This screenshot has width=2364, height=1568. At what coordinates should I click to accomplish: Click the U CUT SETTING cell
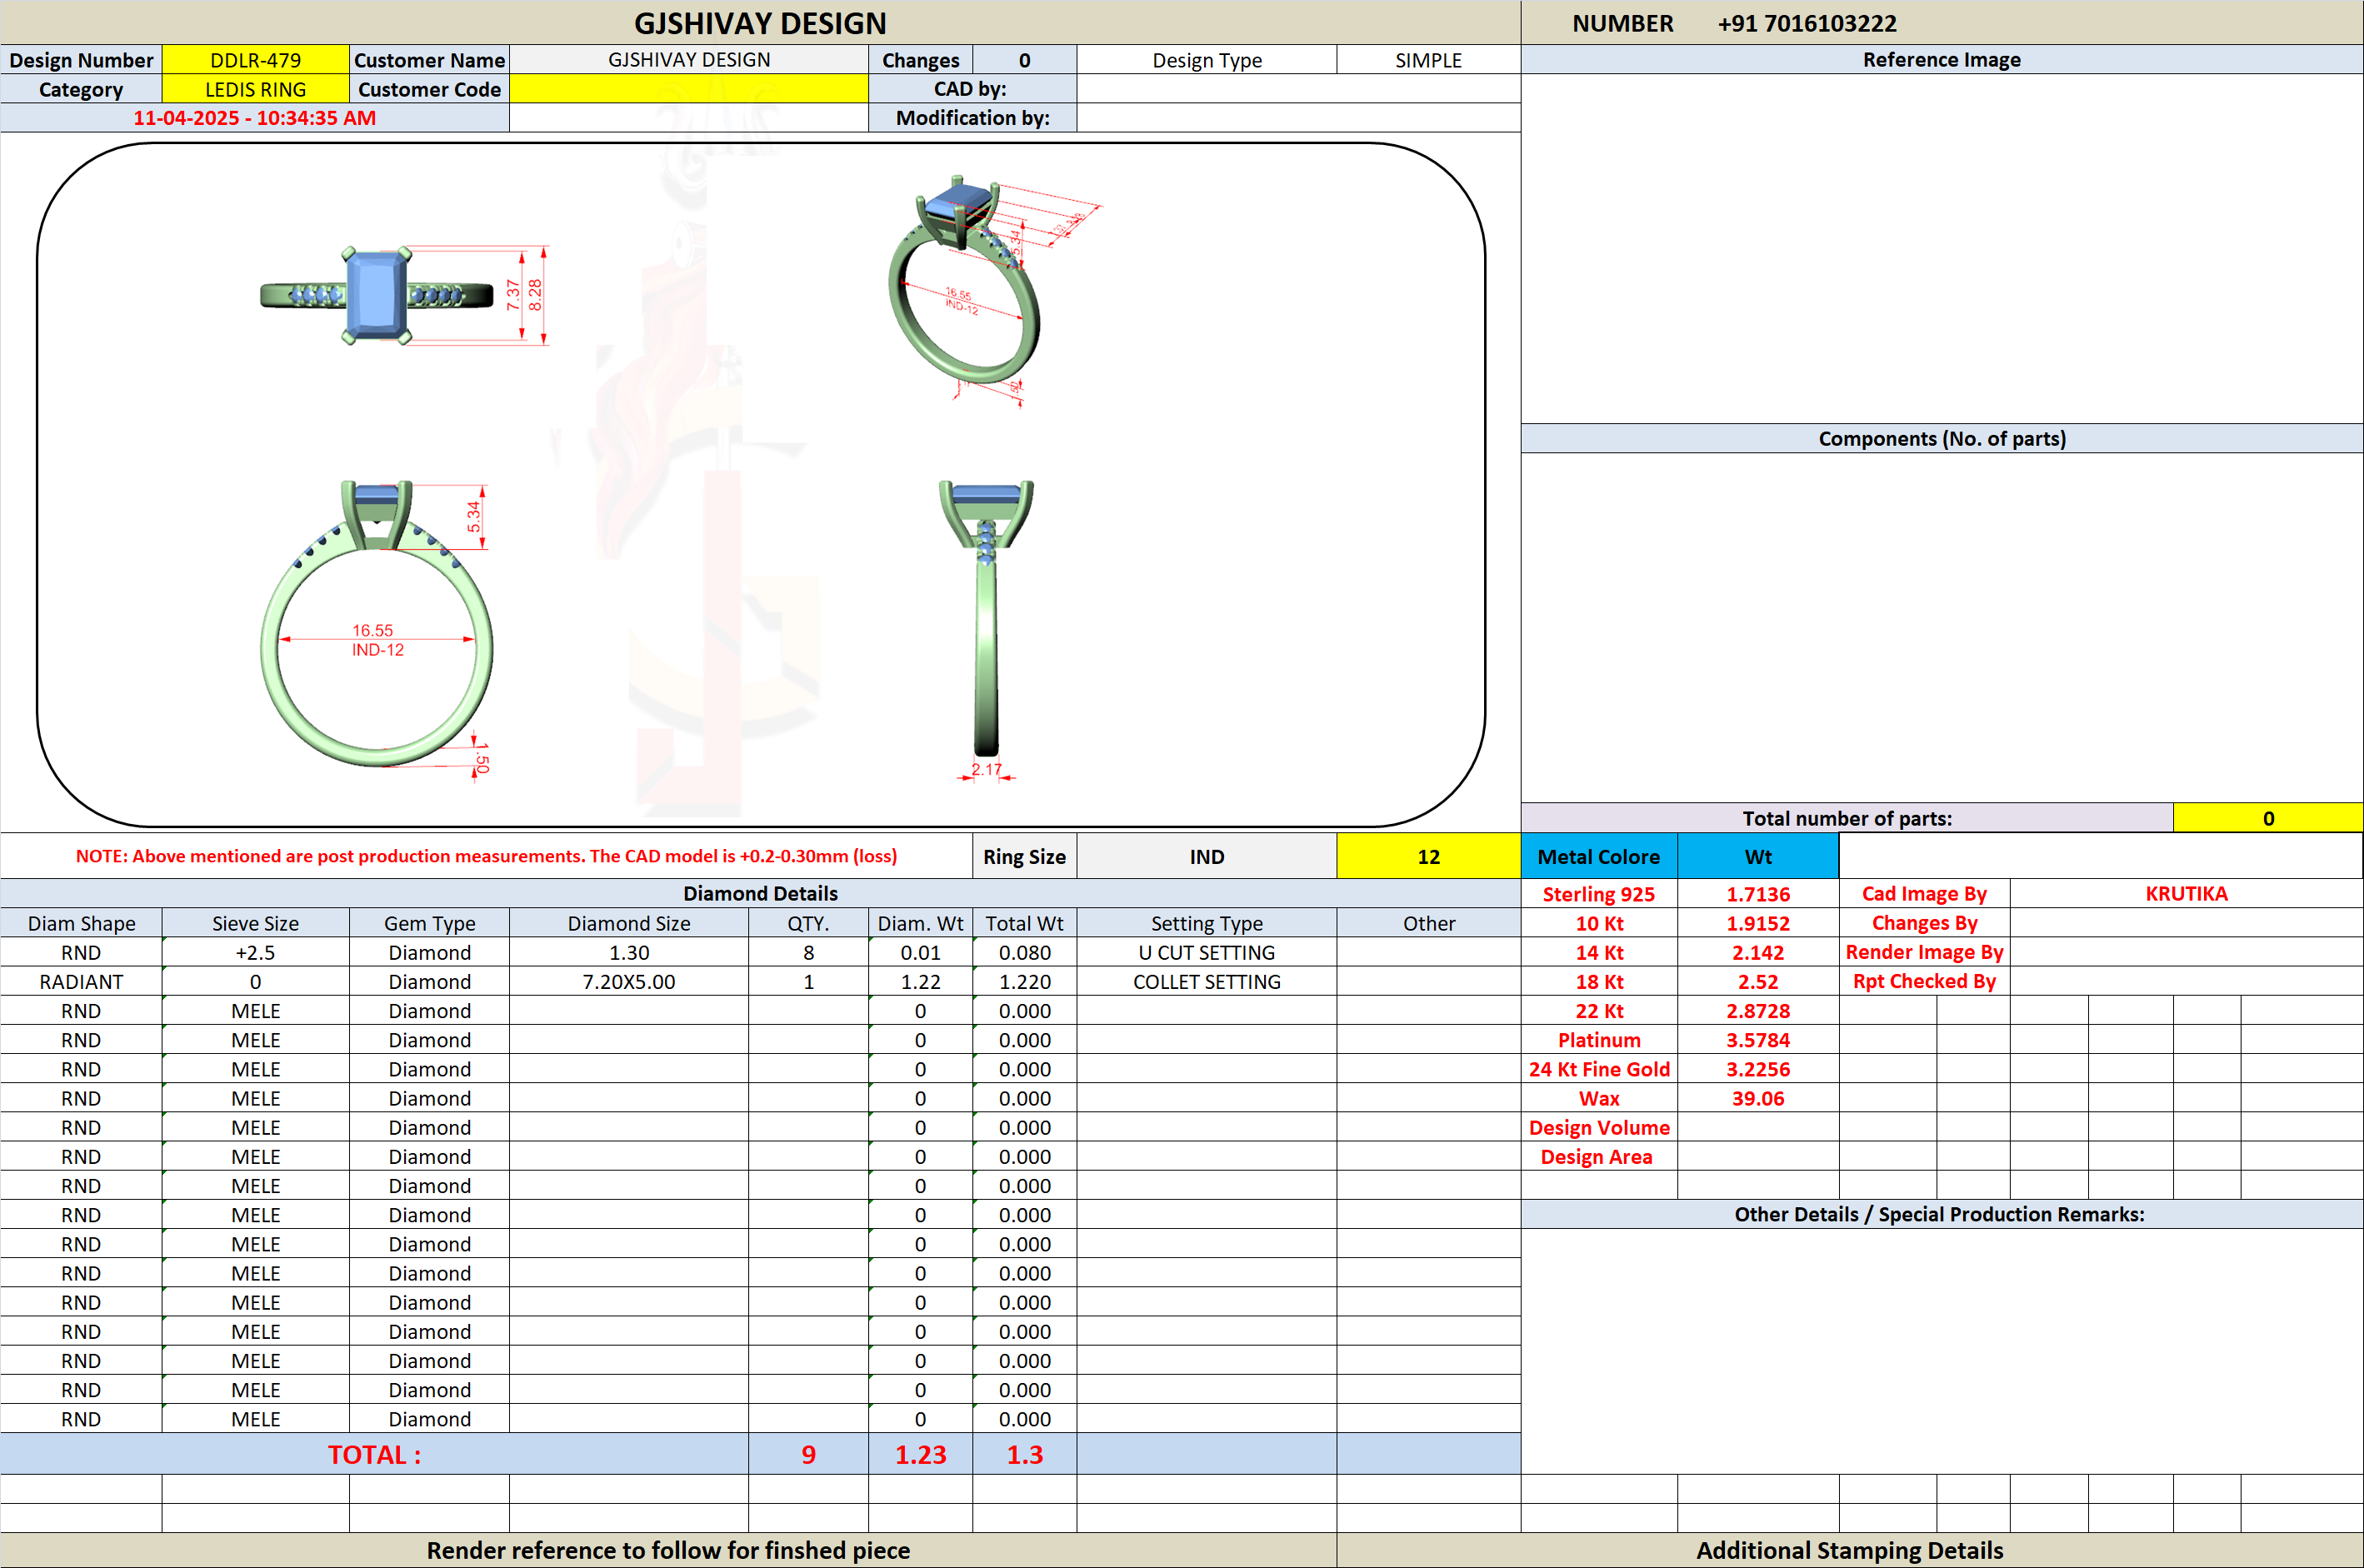[x=1206, y=952]
